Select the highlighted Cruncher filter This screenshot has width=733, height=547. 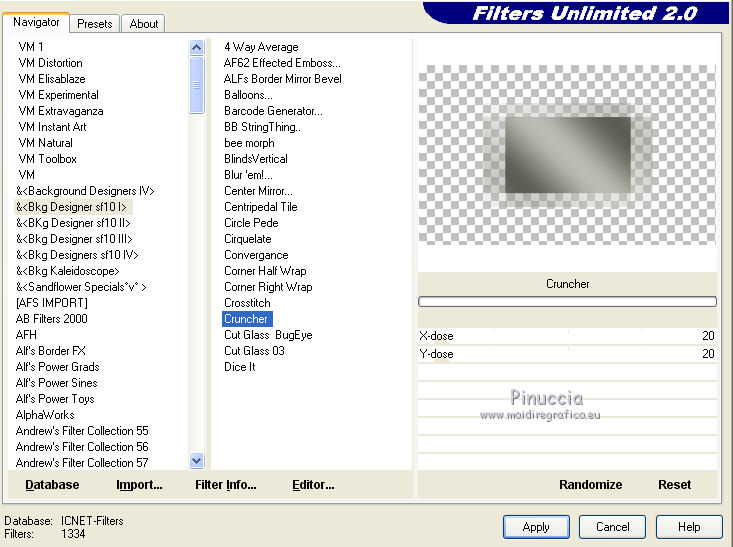click(x=247, y=319)
